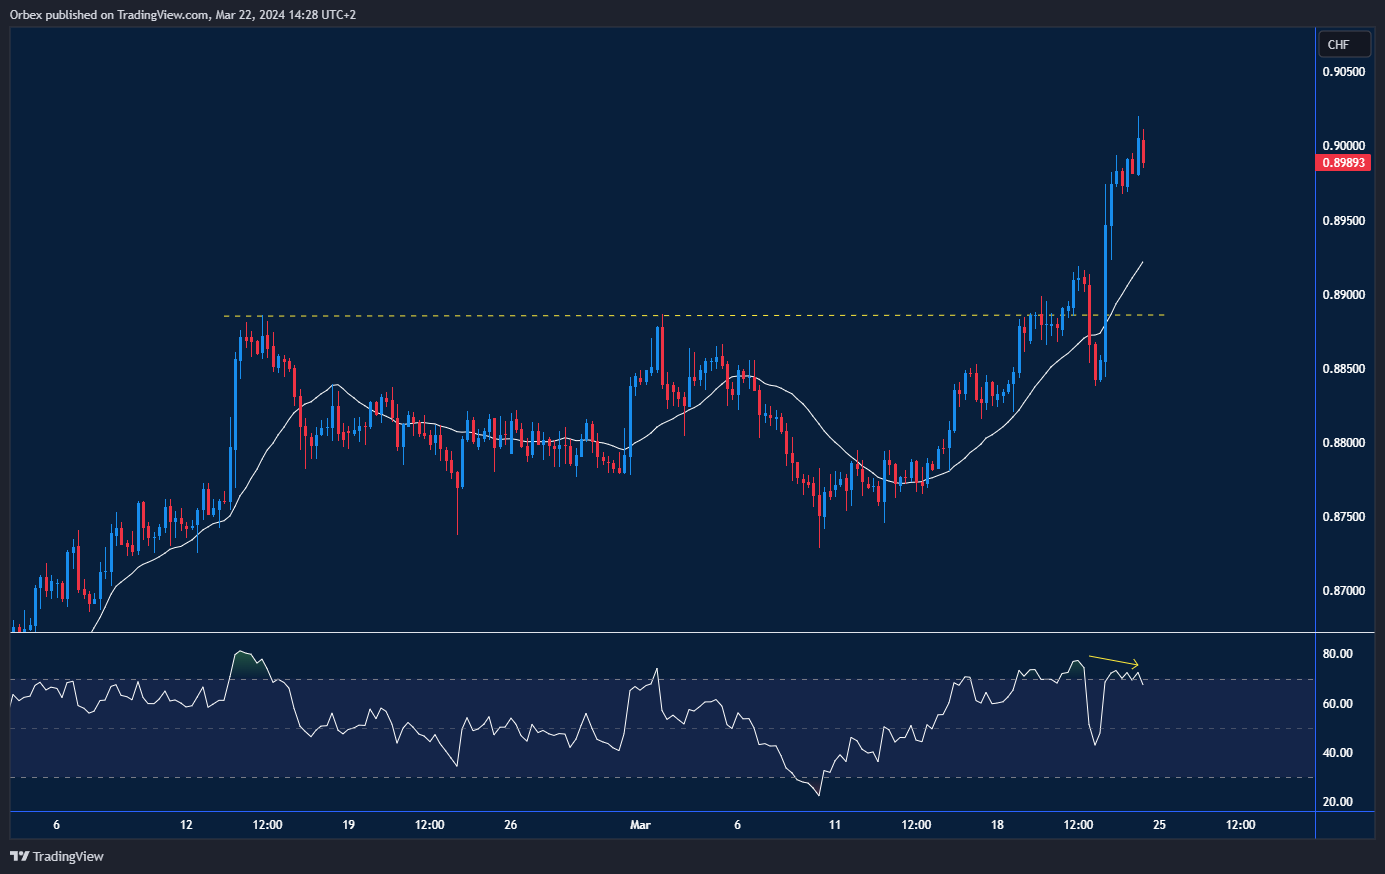This screenshot has height=874, width=1385.
Task: Click the 0.90500 price label on the scale
Action: tap(1344, 71)
